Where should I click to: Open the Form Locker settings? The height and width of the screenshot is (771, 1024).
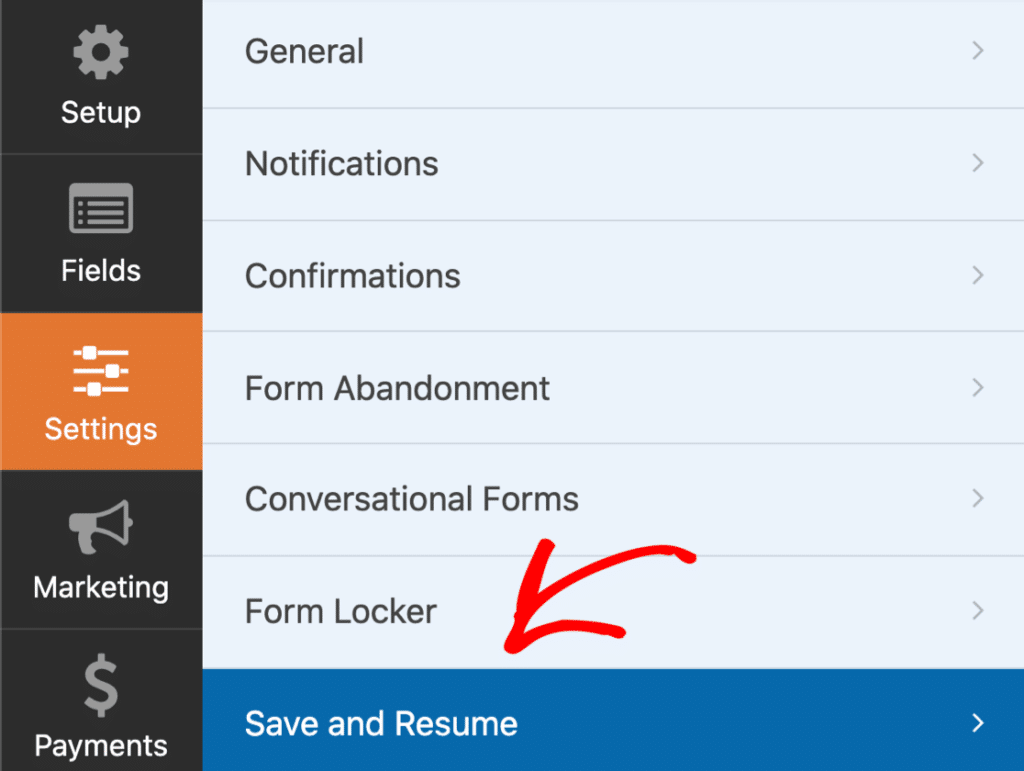(x=340, y=611)
